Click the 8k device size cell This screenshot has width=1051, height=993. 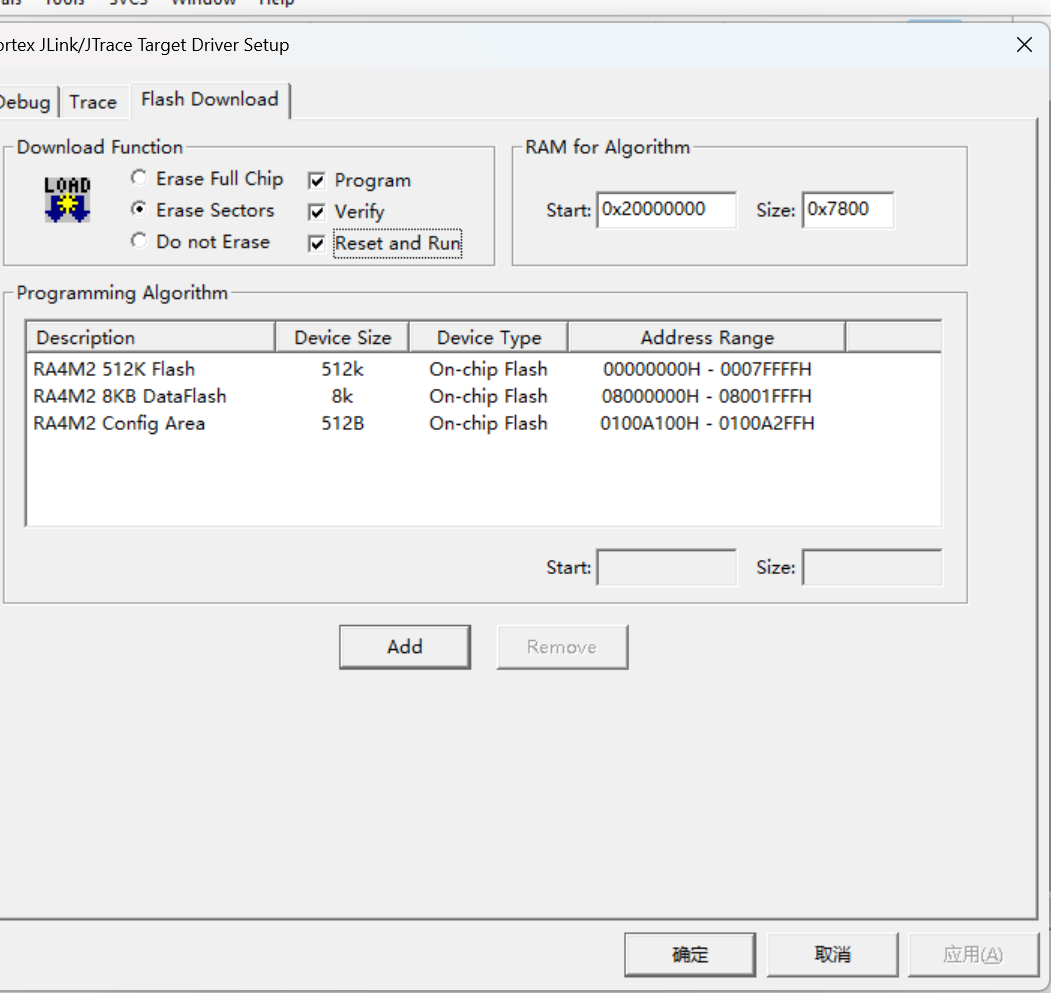pyautogui.click(x=343, y=396)
